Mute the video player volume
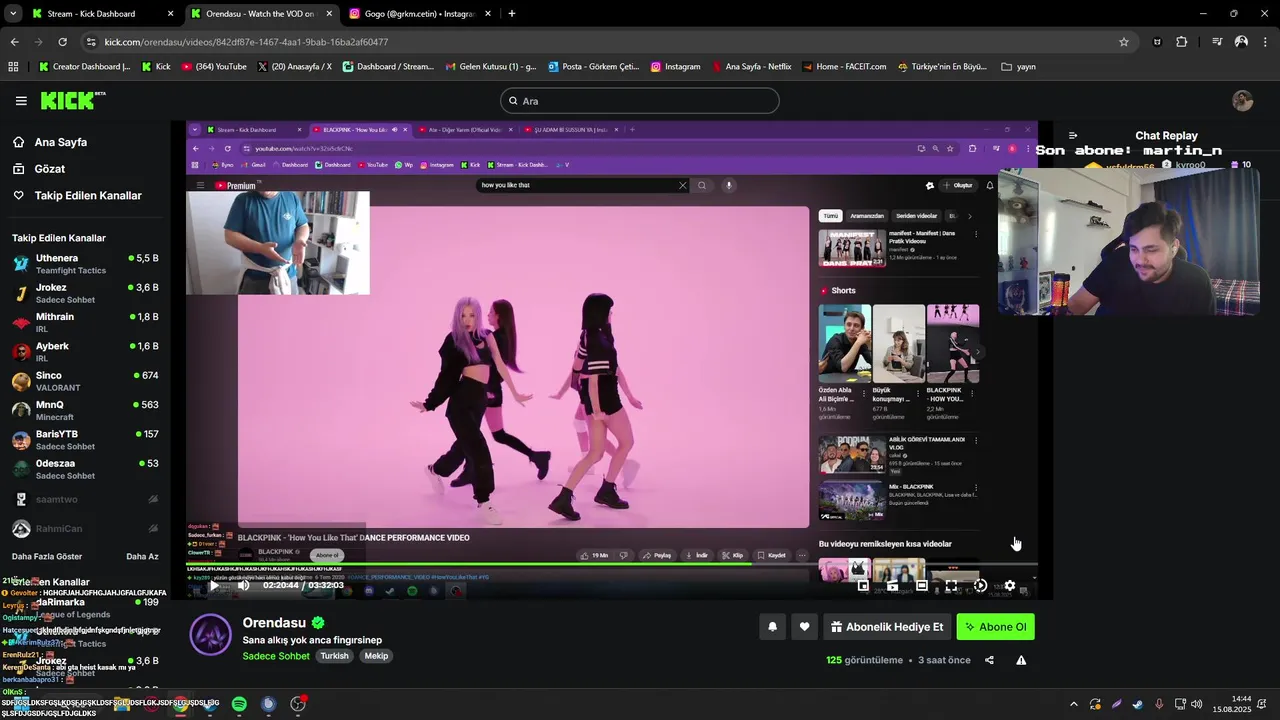1280x720 pixels. tap(243, 585)
